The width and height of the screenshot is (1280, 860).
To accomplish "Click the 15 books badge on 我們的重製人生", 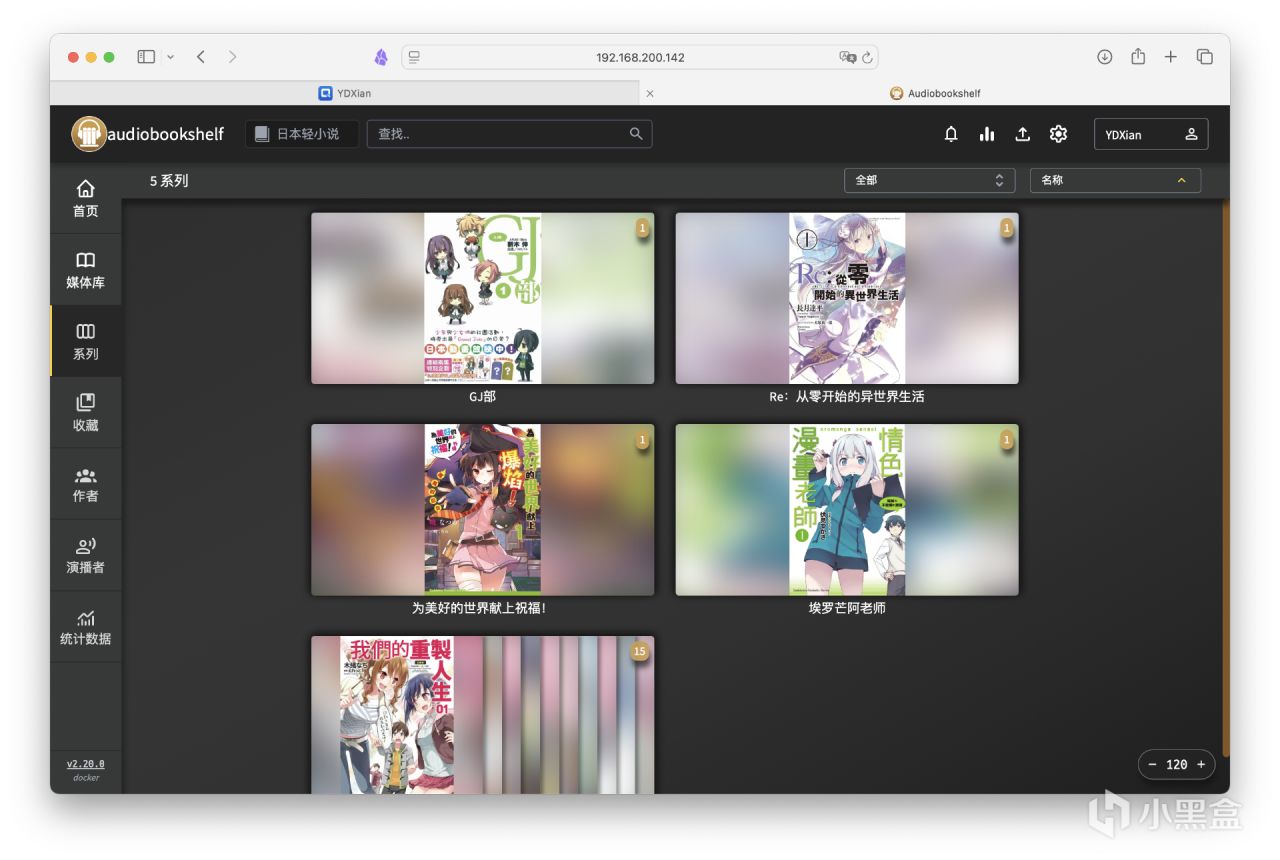I will [640, 652].
